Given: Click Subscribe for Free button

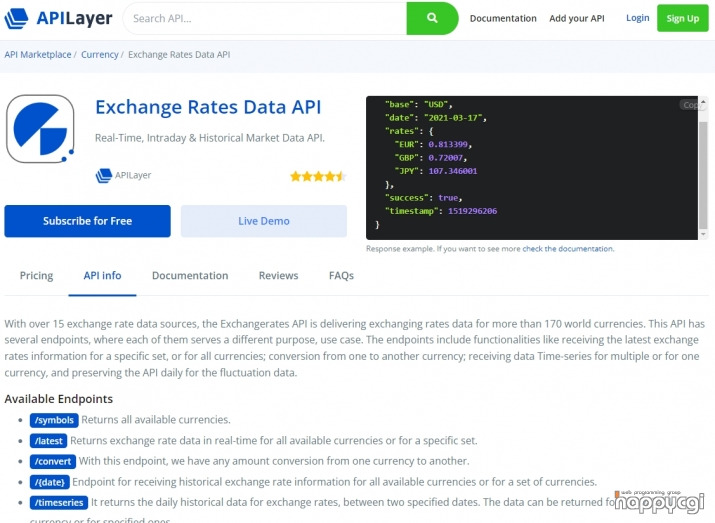Looking at the screenshot, I should (88, 221).
